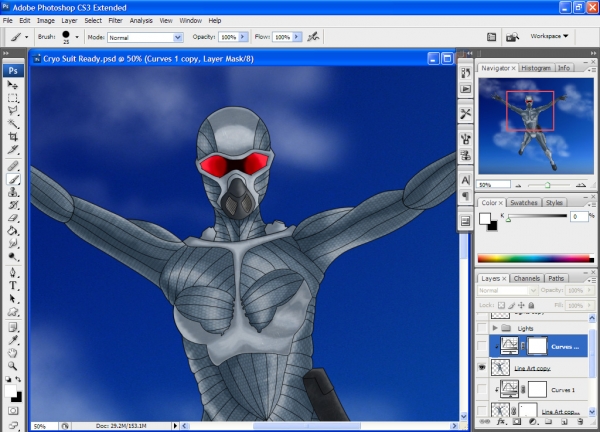The width and height of the screenshot is (600, 432).
Task: Switch to the Swatches tab
Action: click(523, 202)
